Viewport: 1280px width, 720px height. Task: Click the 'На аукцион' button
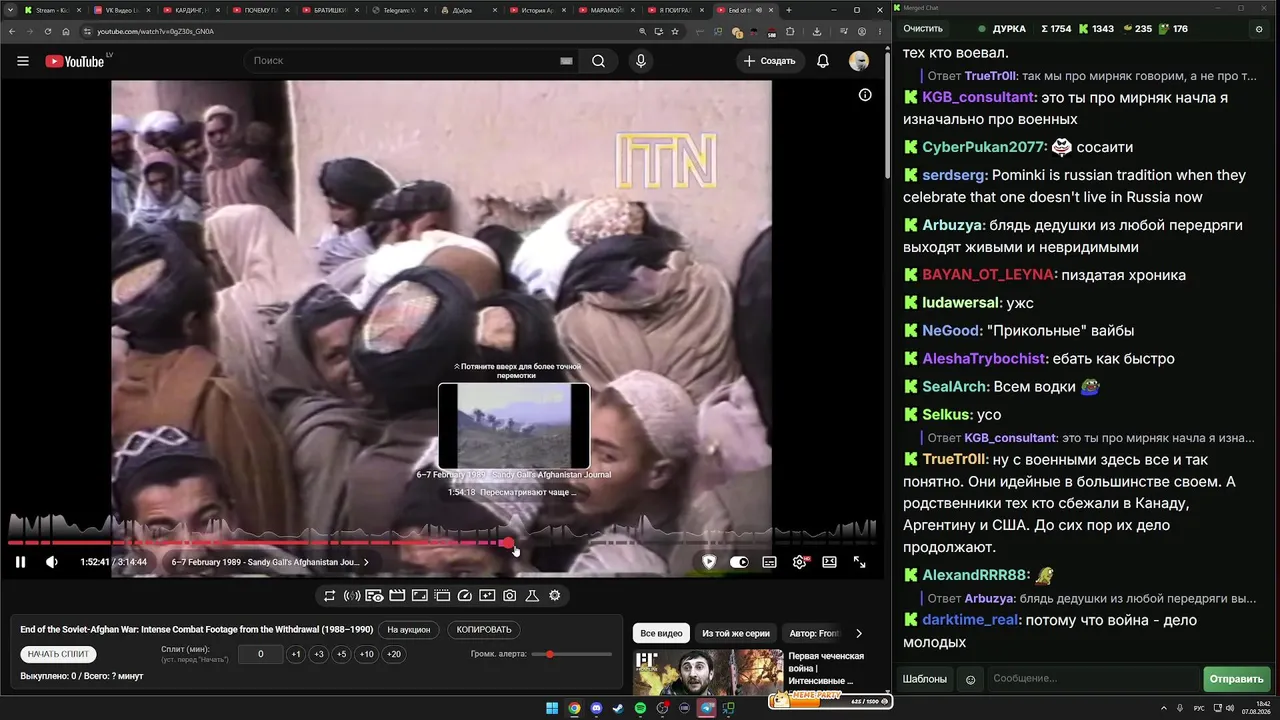pos(409,630)
